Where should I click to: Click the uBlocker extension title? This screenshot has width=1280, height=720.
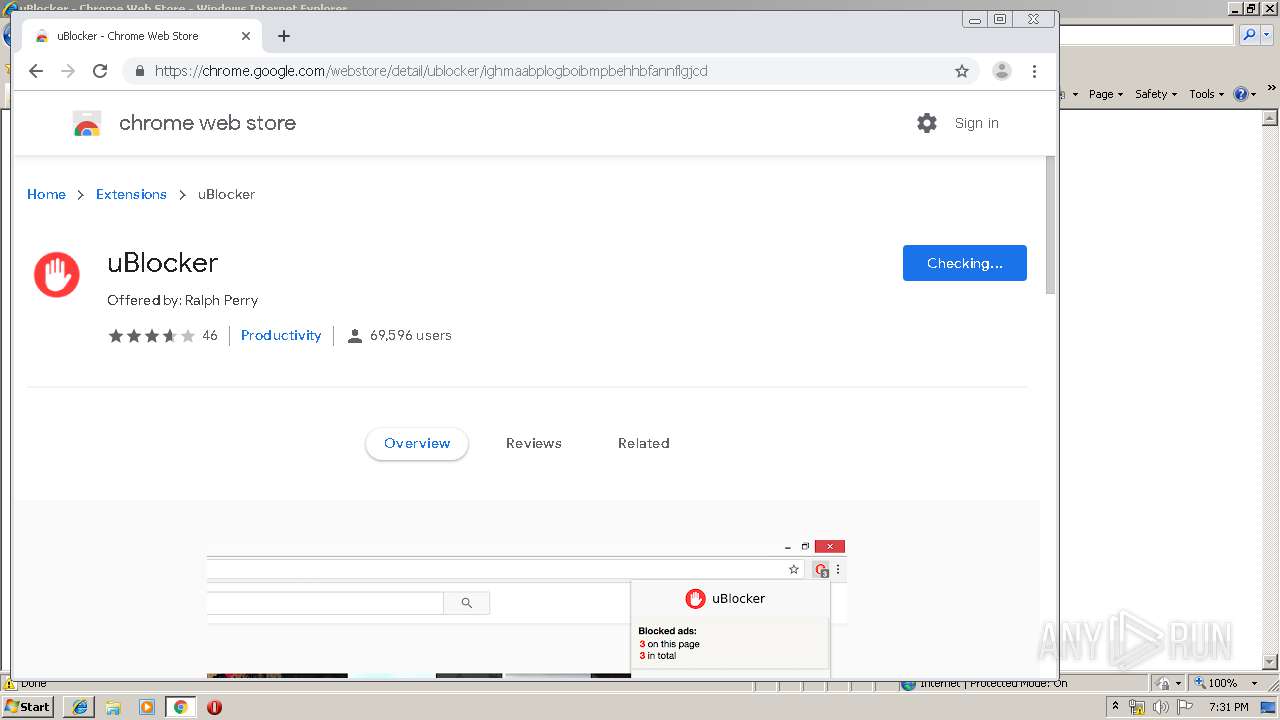coord(162,262)
